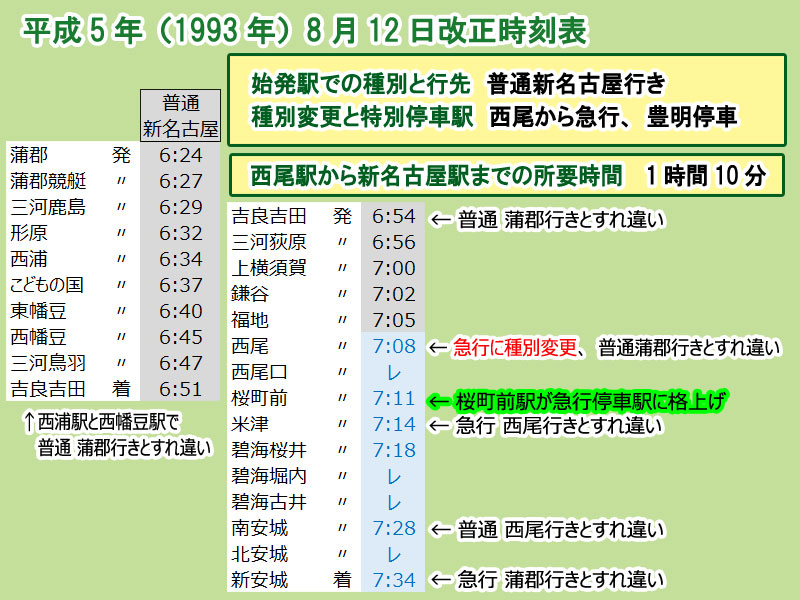Screen dimensions: 800x600
Task: Click the pass-through mark for 西尾口
Action: [x=393, y=373]
